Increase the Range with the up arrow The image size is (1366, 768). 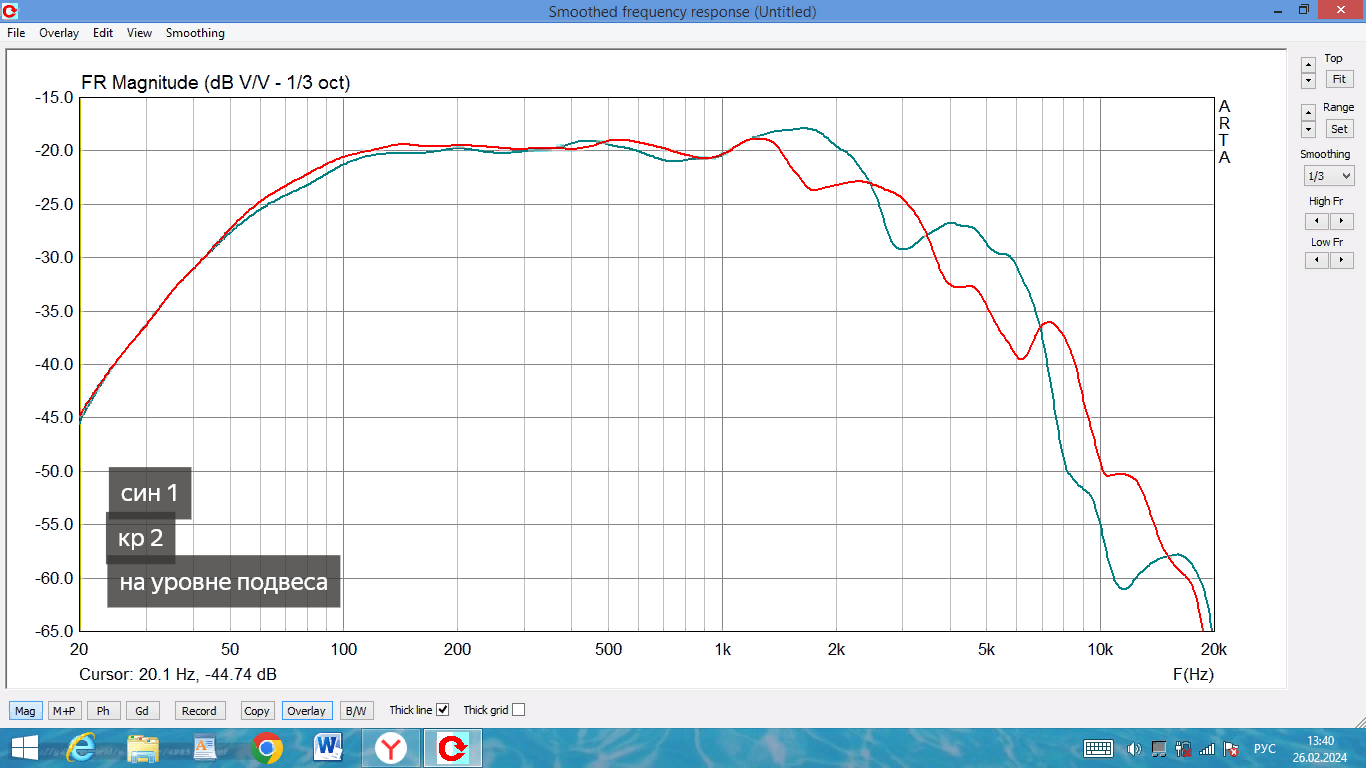click(x=1308, y=113)
